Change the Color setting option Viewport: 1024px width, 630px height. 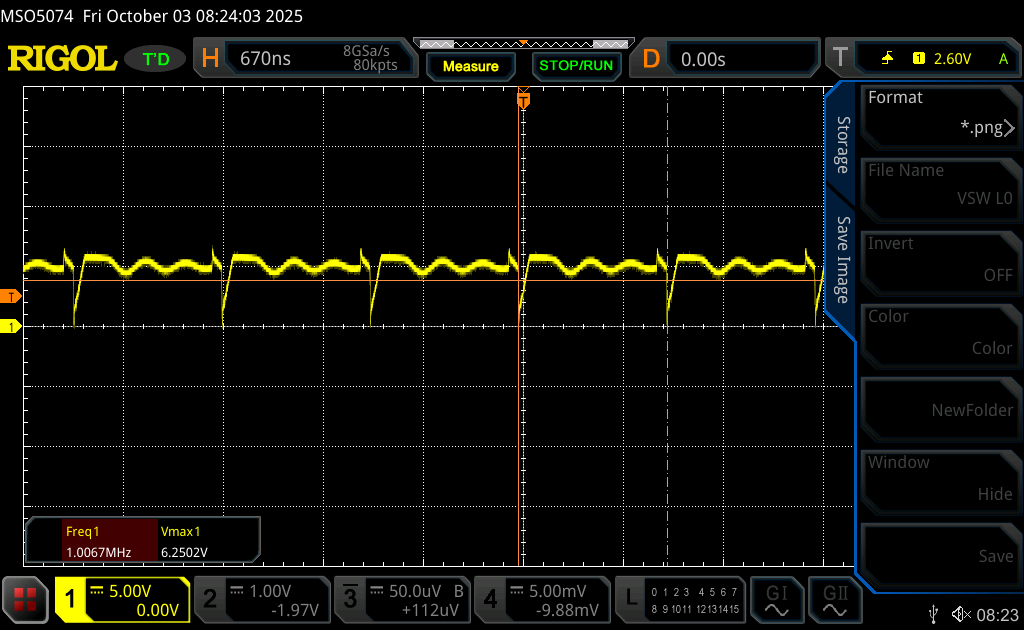click(x=940, y=336)
